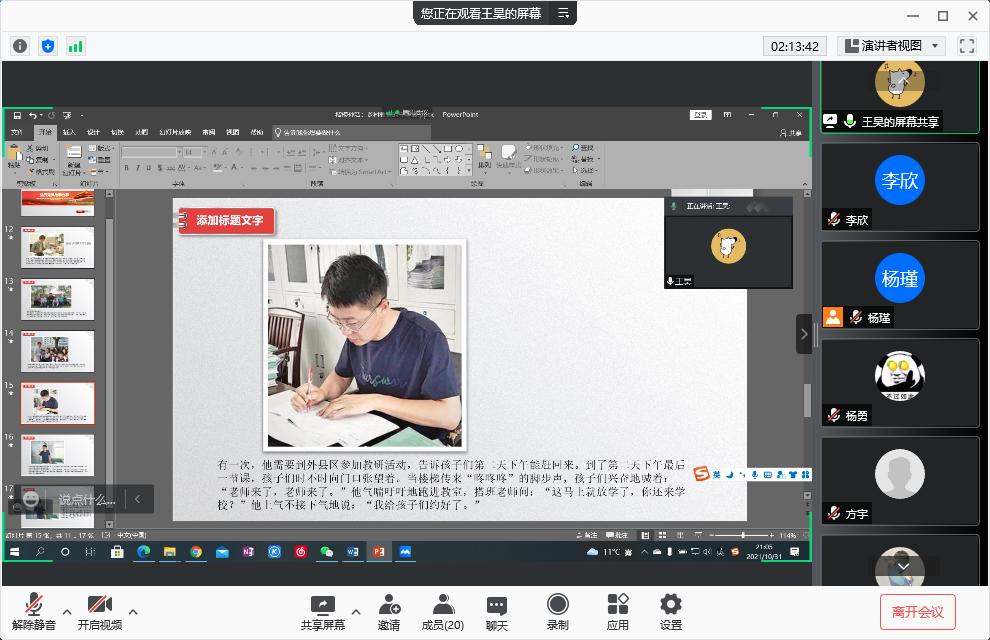Open the 应用 apps icon
The height and width of the screenshot is (640, 990).
[618, 611]
